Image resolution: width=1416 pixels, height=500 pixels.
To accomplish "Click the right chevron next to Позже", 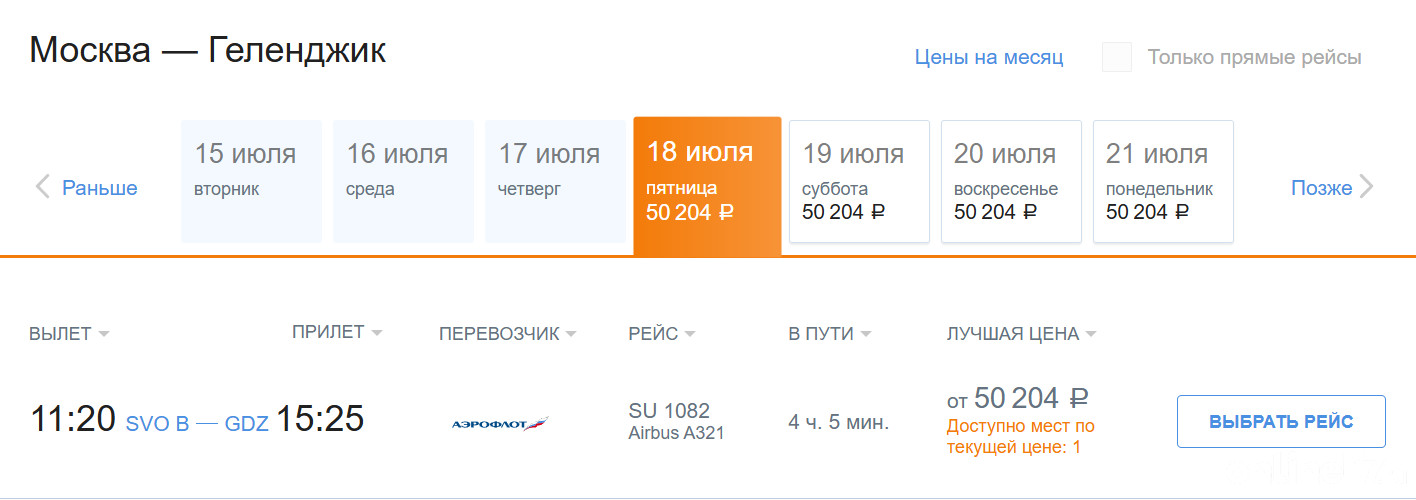I will click(1367, 187).
